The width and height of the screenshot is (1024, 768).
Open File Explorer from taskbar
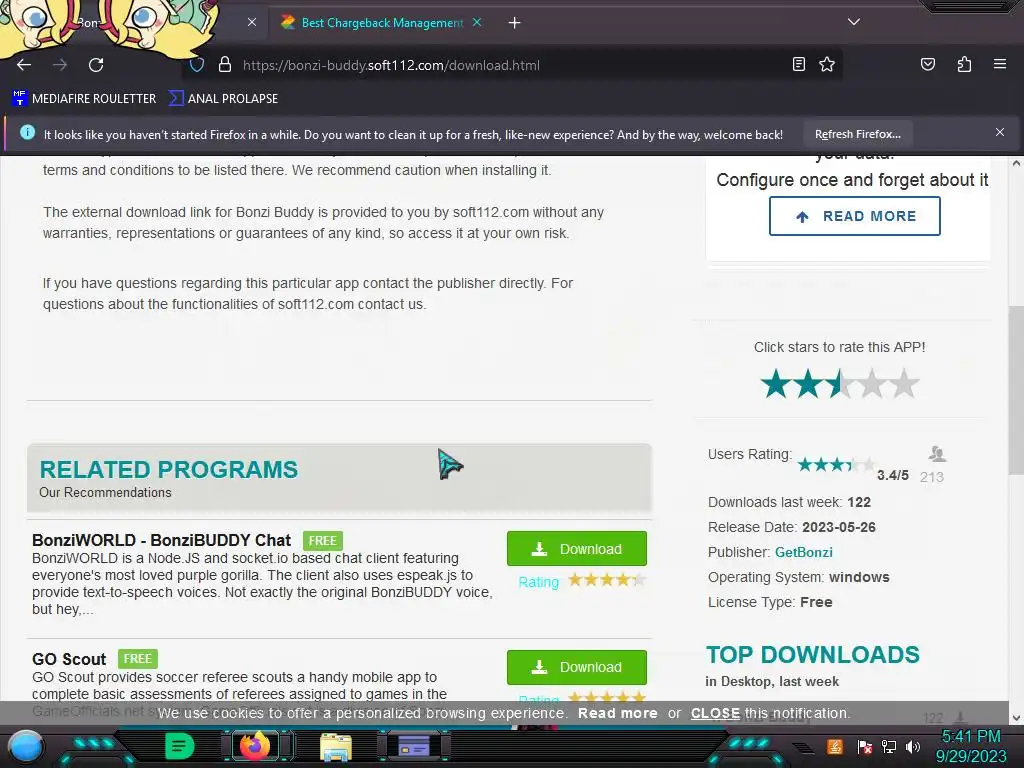pyautogui.click(x=336, y=747)
